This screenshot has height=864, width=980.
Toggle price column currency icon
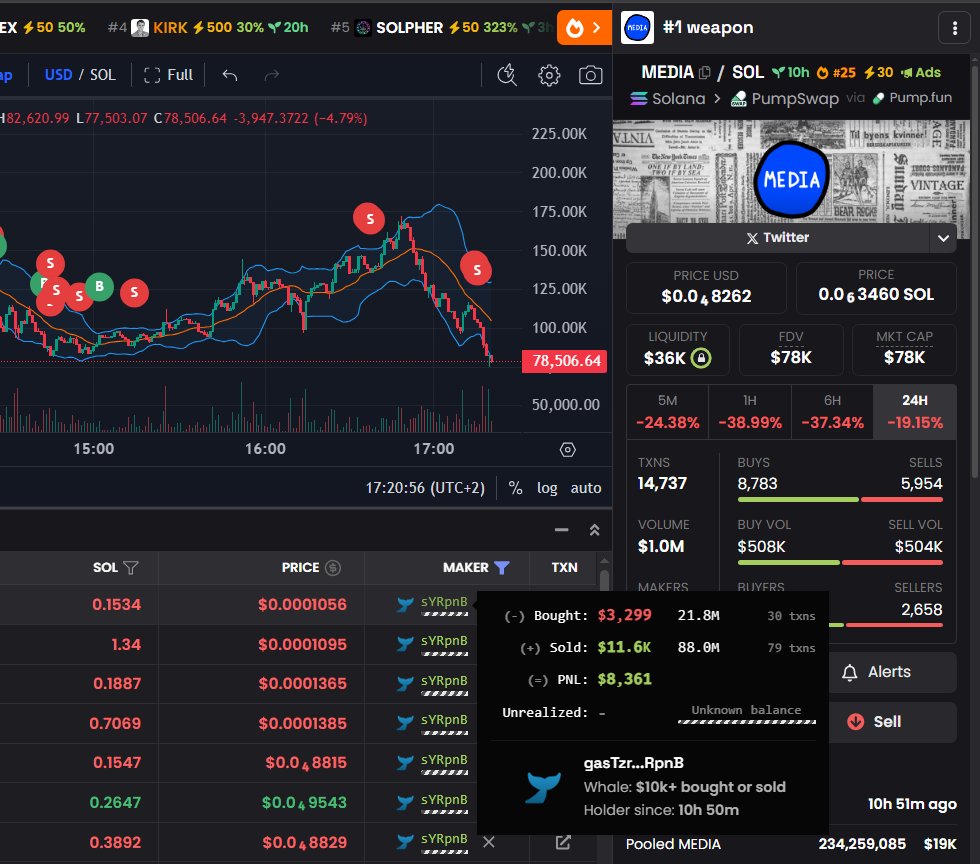click(333, 568)
